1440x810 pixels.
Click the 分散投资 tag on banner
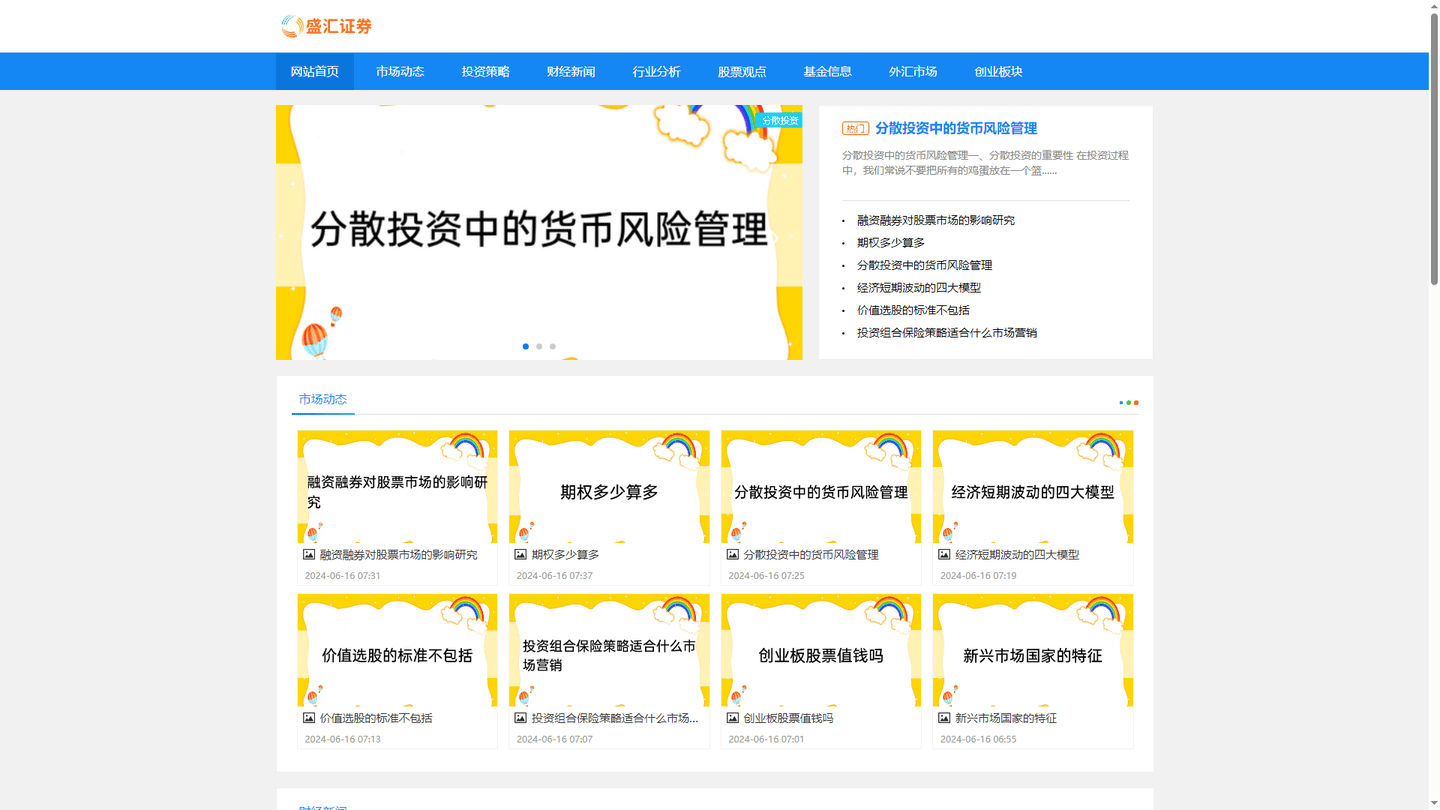[x=780, y=120]
